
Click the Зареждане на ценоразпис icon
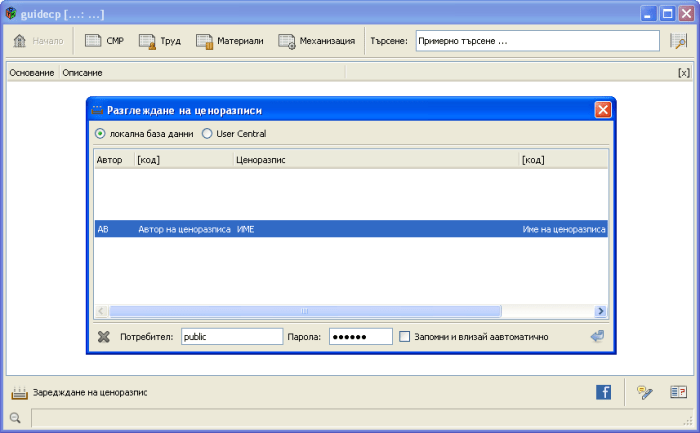19,393
